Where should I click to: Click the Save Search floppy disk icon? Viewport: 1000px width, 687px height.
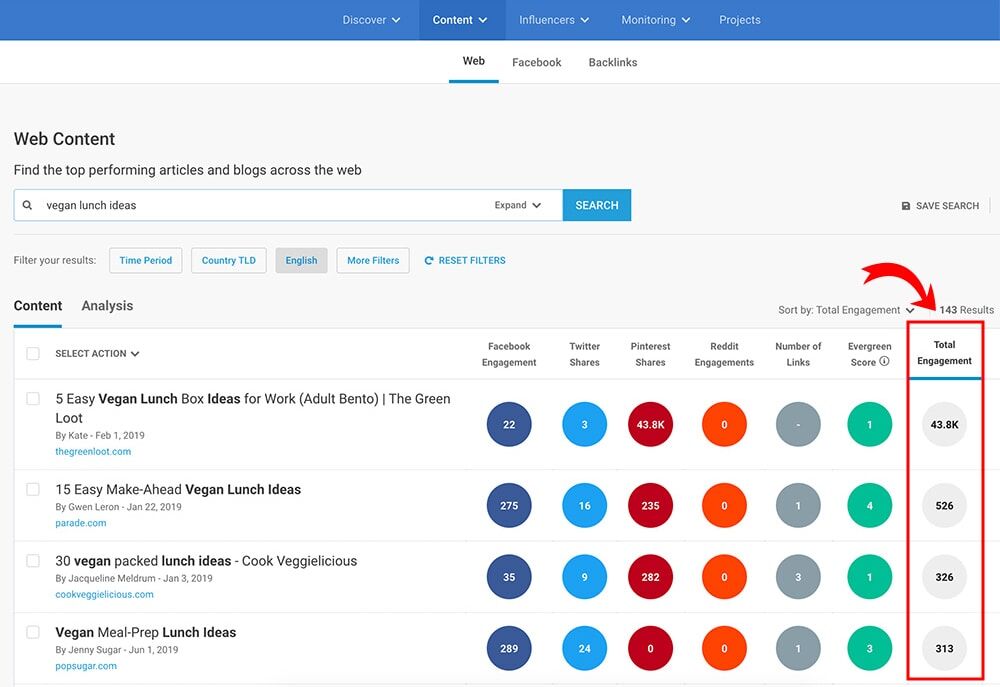(906, 206)
